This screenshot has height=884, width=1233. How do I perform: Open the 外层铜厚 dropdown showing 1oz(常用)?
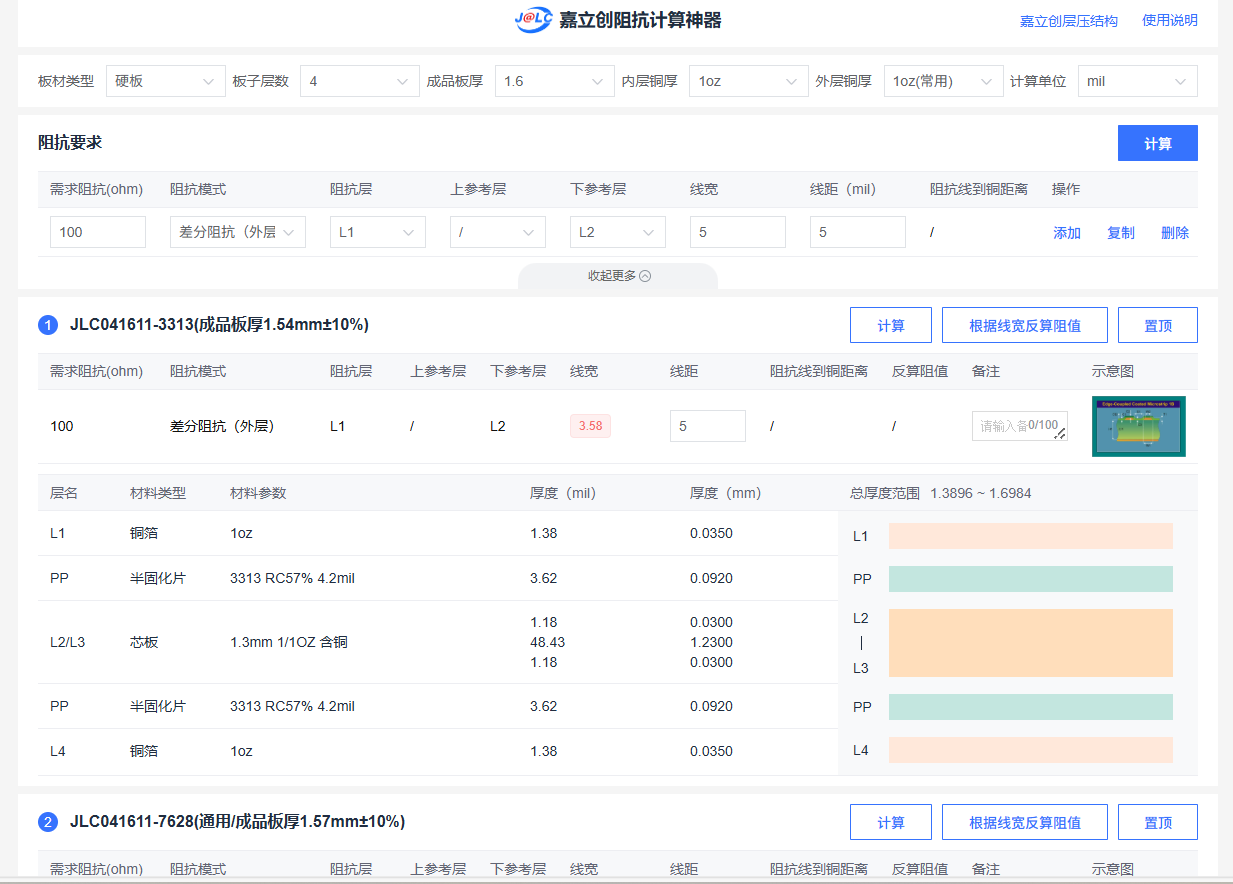point(943,81)
